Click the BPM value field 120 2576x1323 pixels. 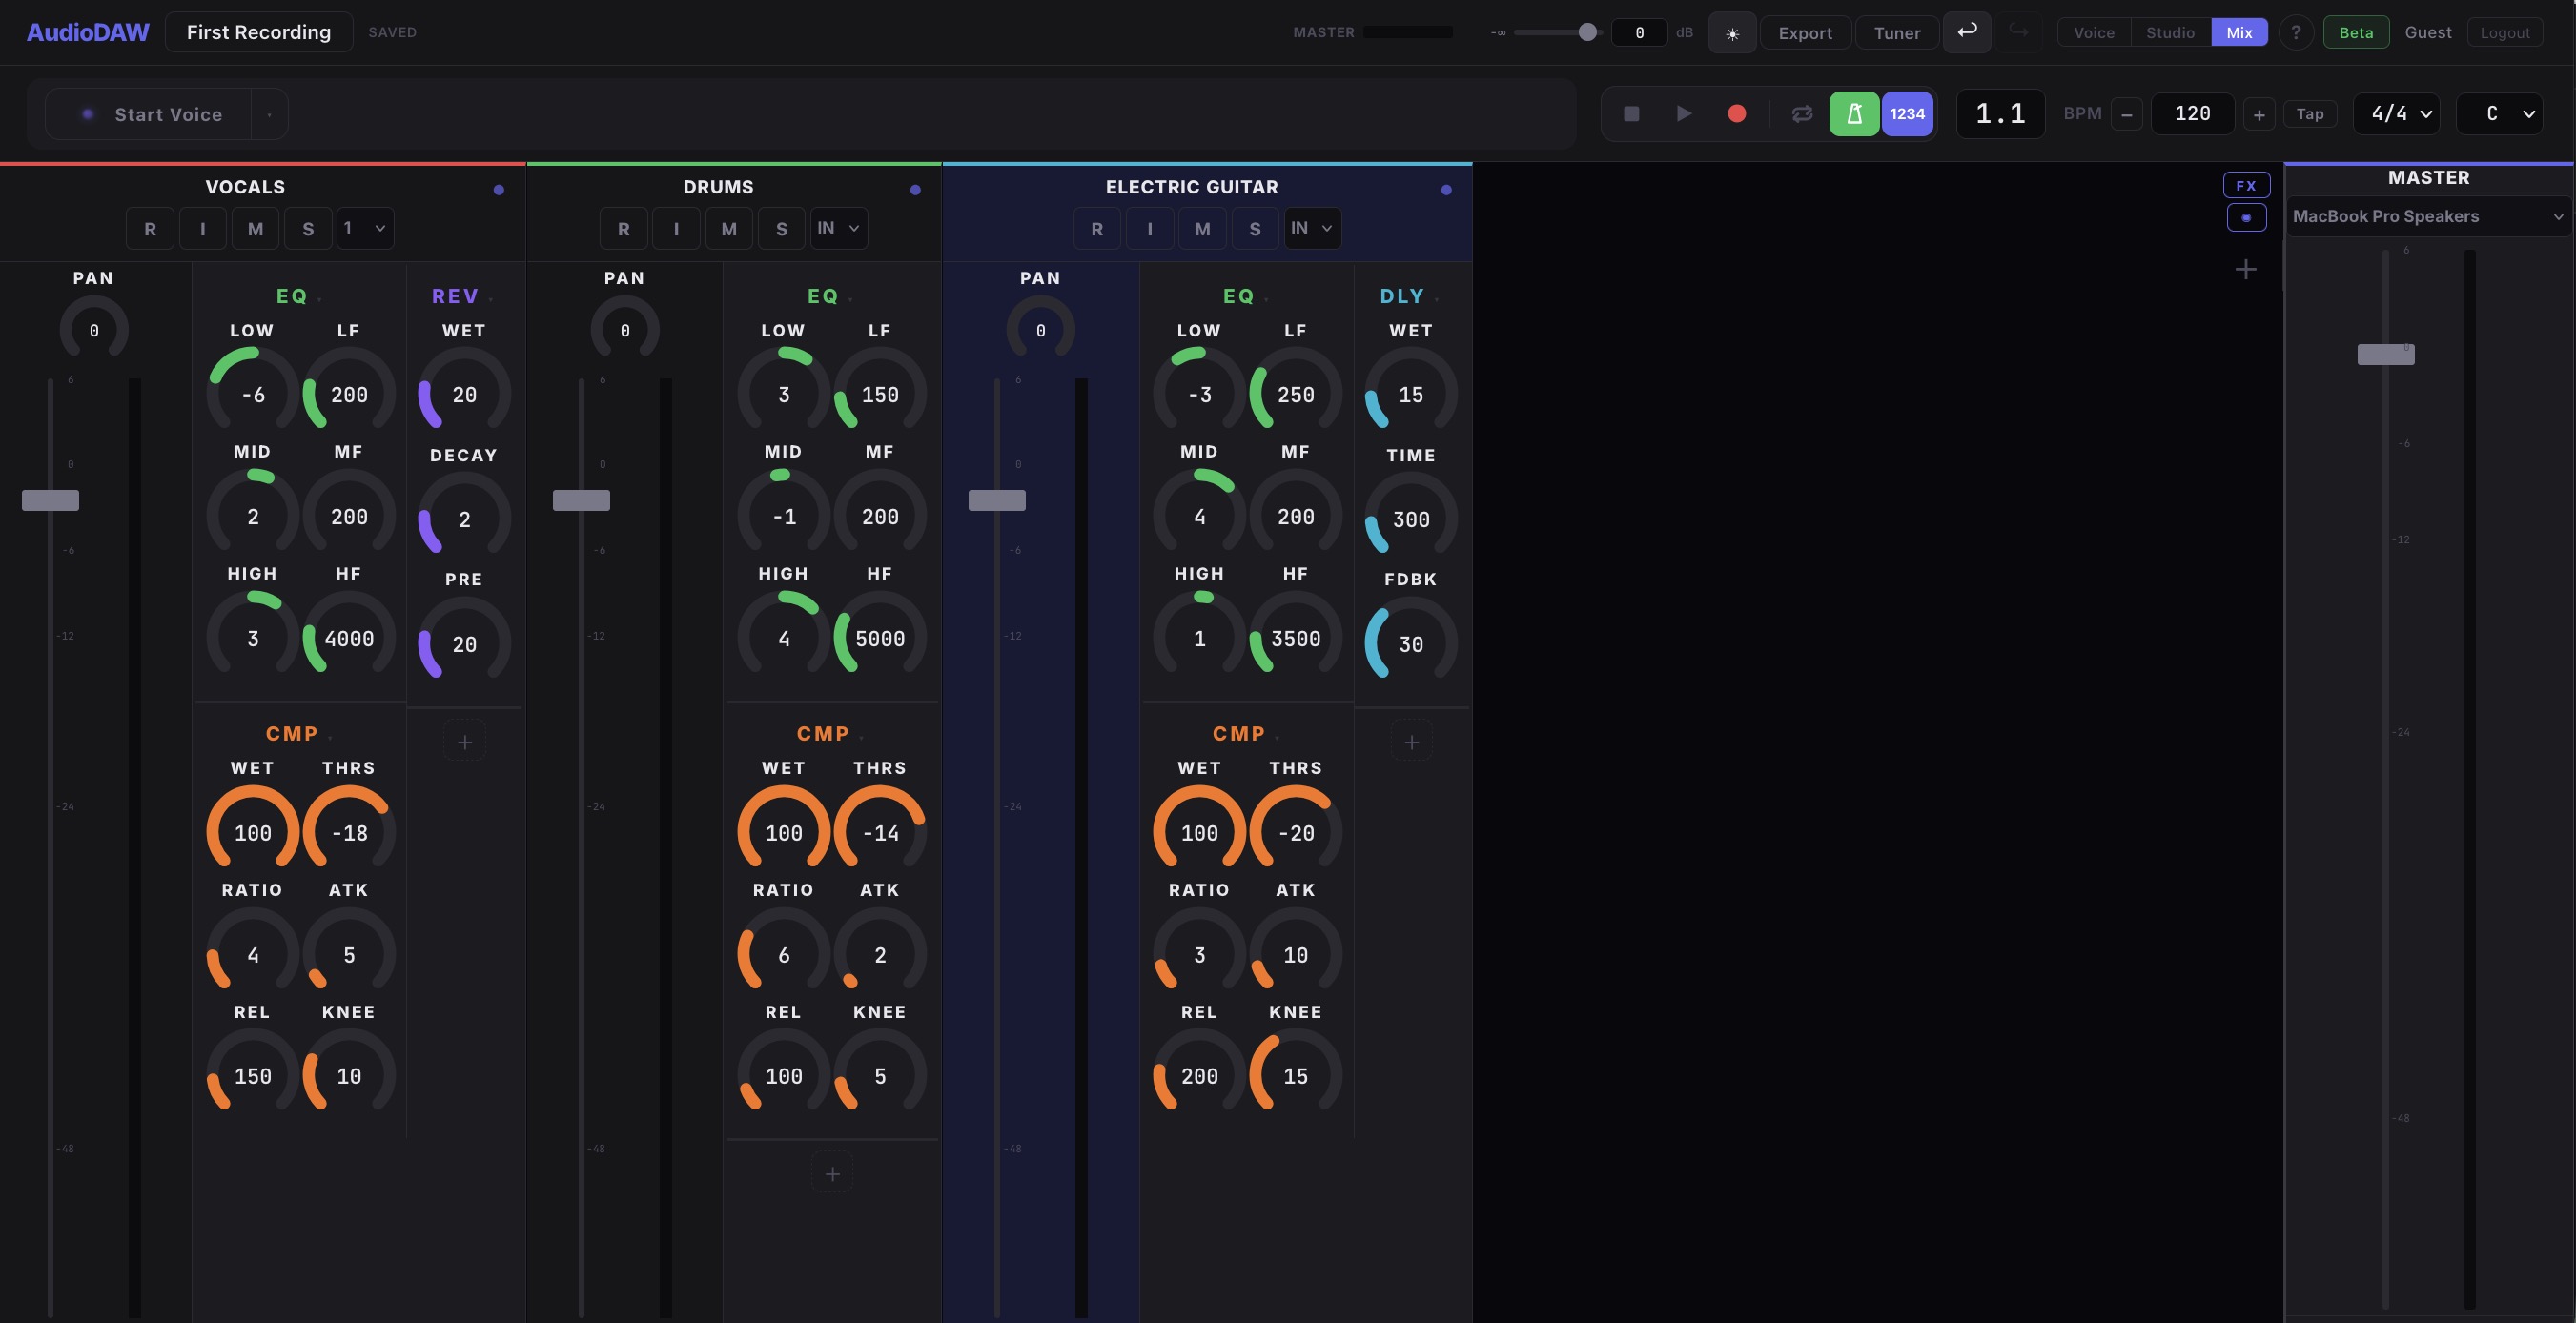(2192, 114)
